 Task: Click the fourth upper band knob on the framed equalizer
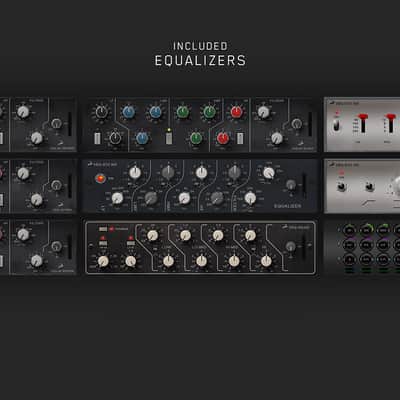(250, 235)
